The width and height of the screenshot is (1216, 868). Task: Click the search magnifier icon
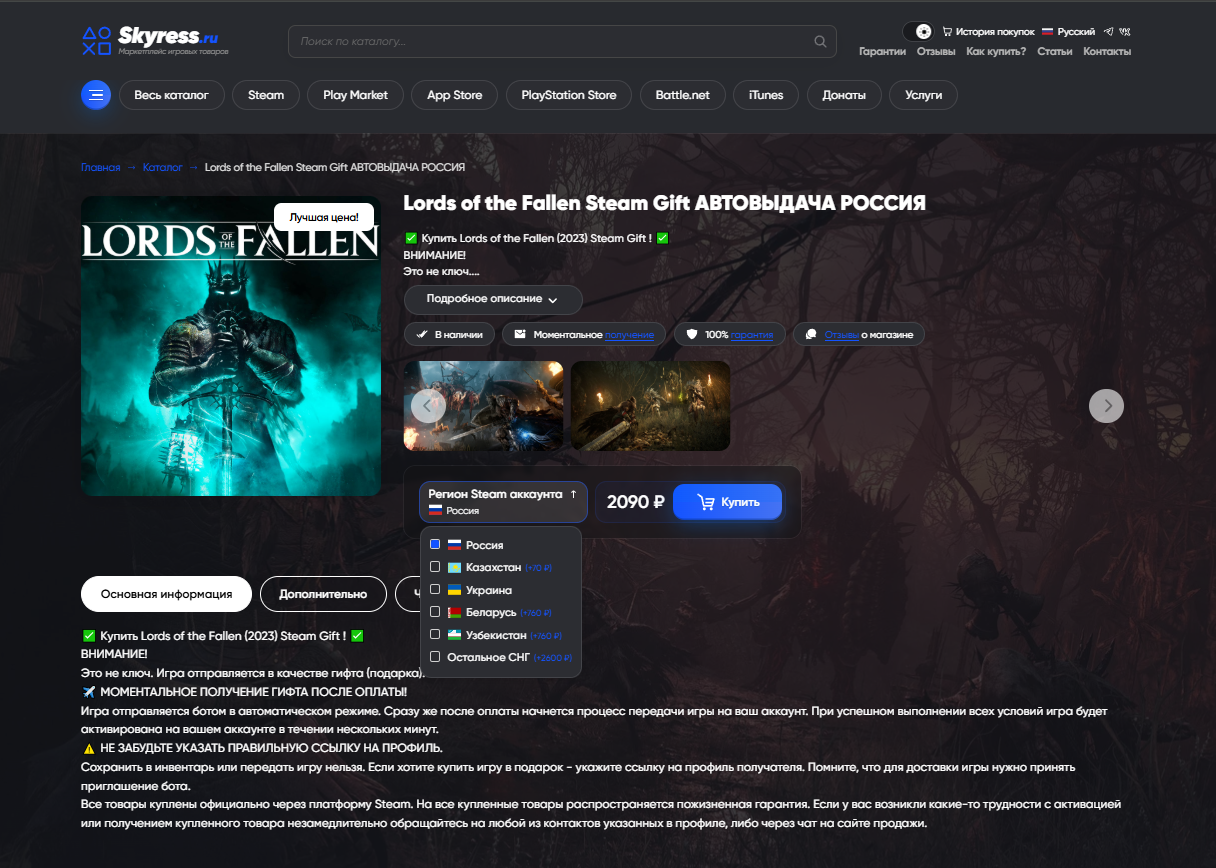(821, 42)
